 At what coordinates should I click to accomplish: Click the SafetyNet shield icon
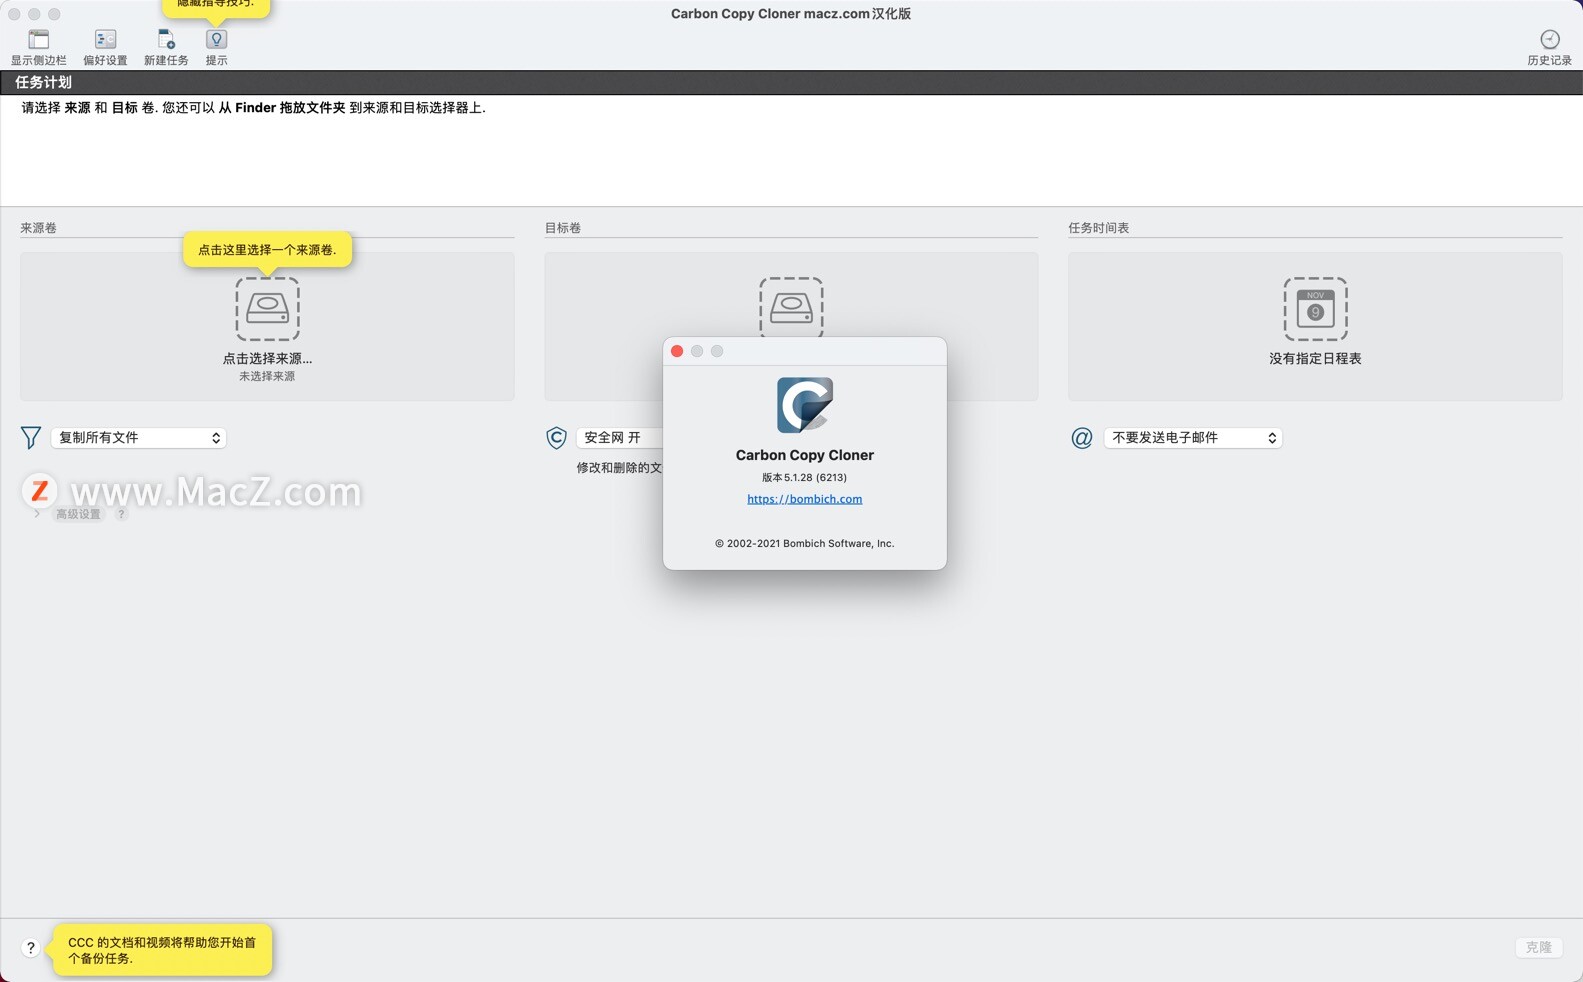556,438
